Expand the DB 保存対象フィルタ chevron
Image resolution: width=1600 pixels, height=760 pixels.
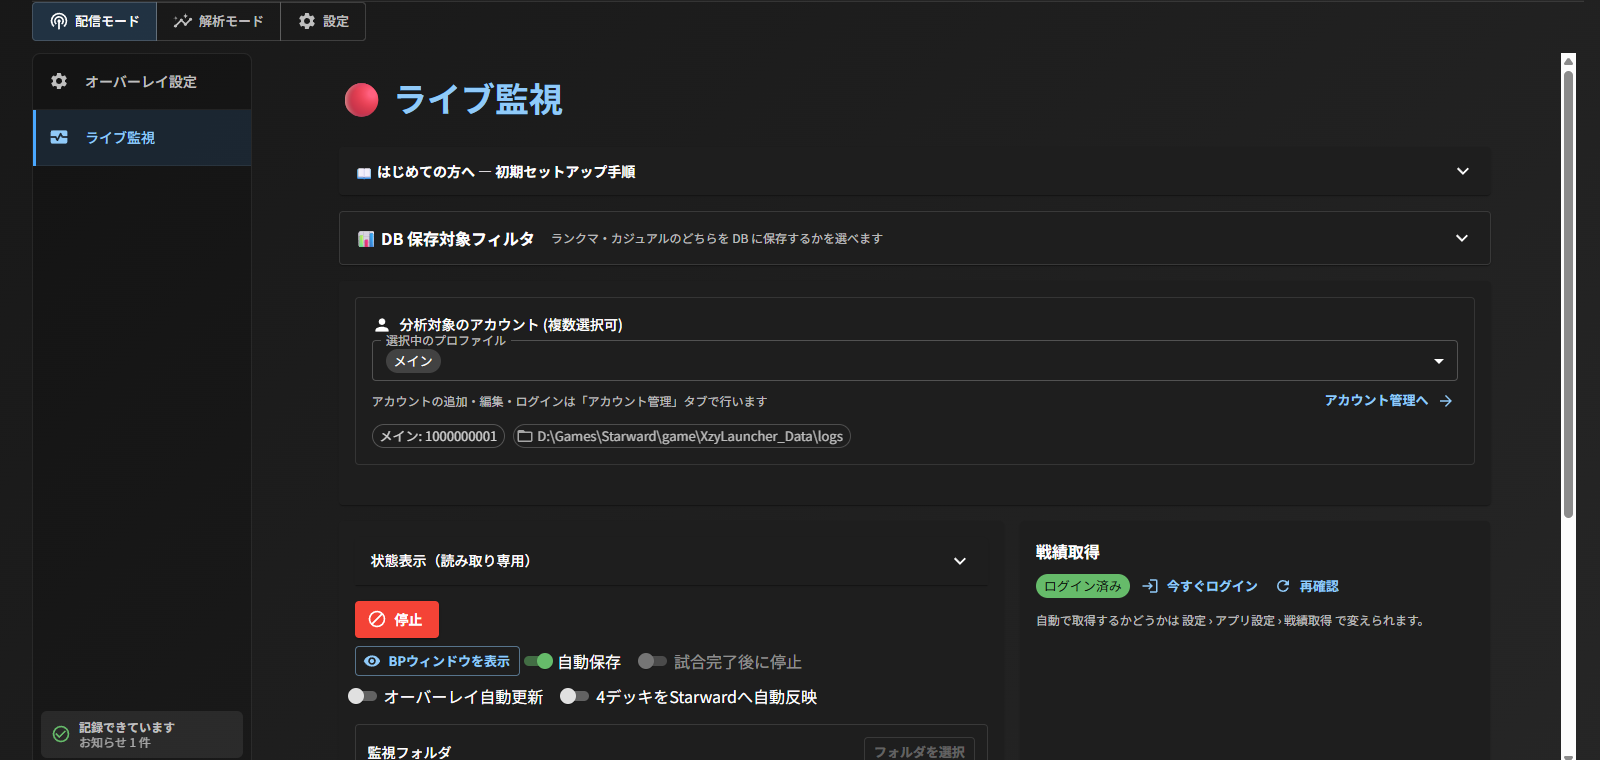coord(1462,238)
